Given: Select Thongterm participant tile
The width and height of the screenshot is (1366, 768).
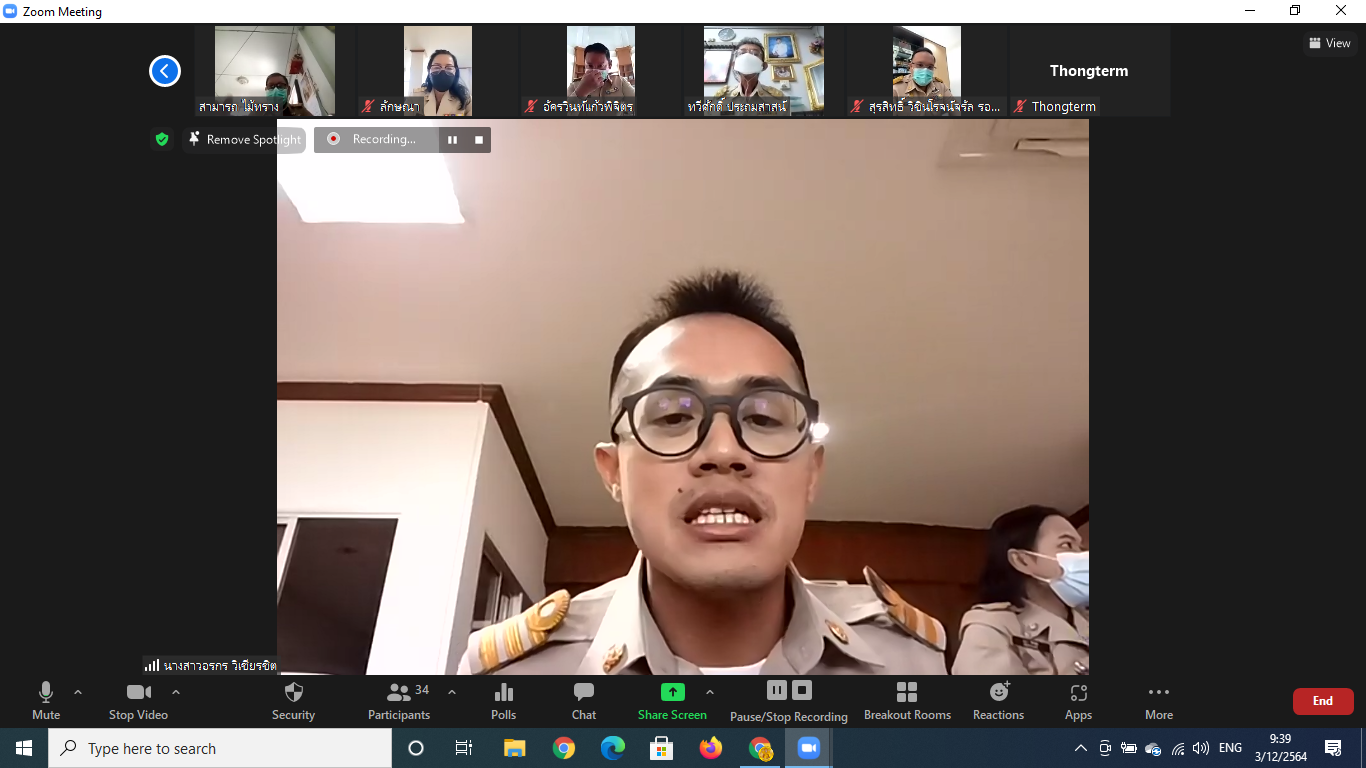Looking at the screenshot, I should point(1089,71).
